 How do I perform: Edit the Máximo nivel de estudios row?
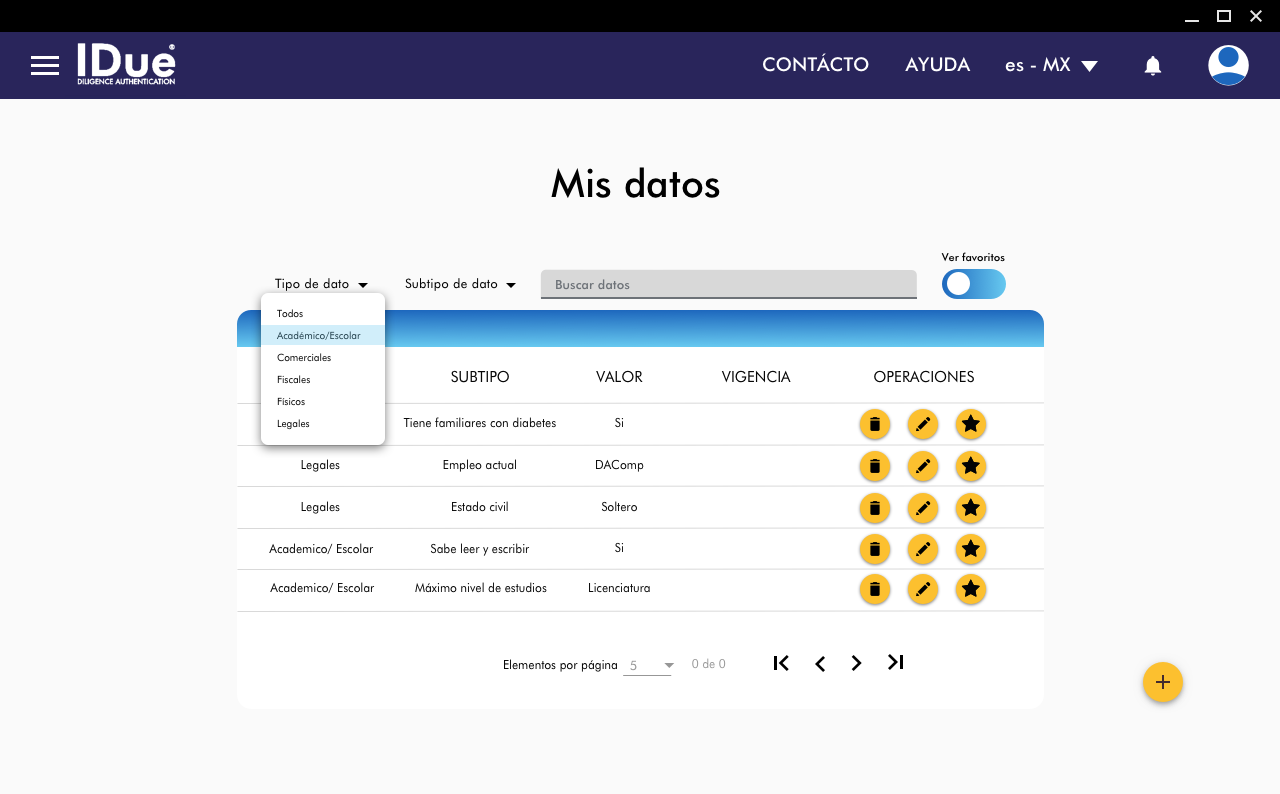click(922, 589)
